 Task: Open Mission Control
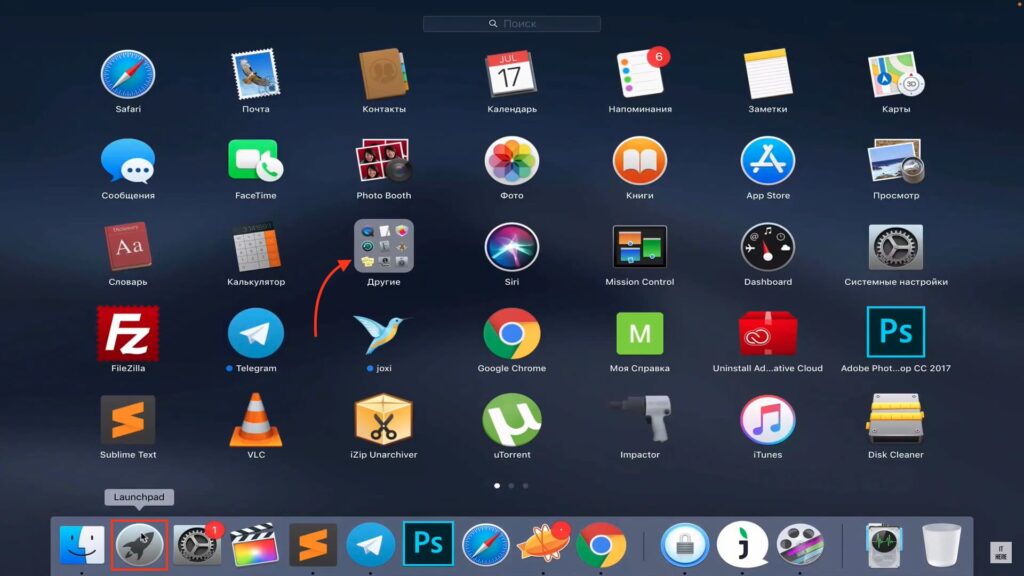click(x=640, y=247)
